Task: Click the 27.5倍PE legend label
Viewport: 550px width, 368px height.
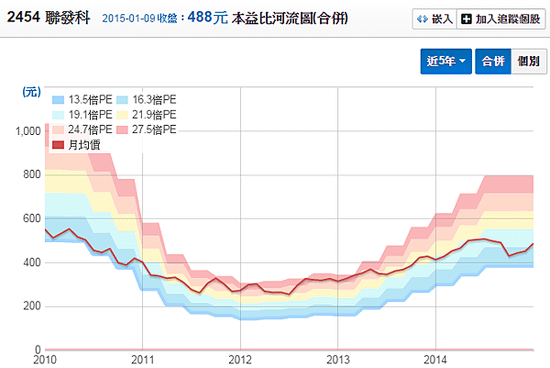Action: [x=154, y=130]
